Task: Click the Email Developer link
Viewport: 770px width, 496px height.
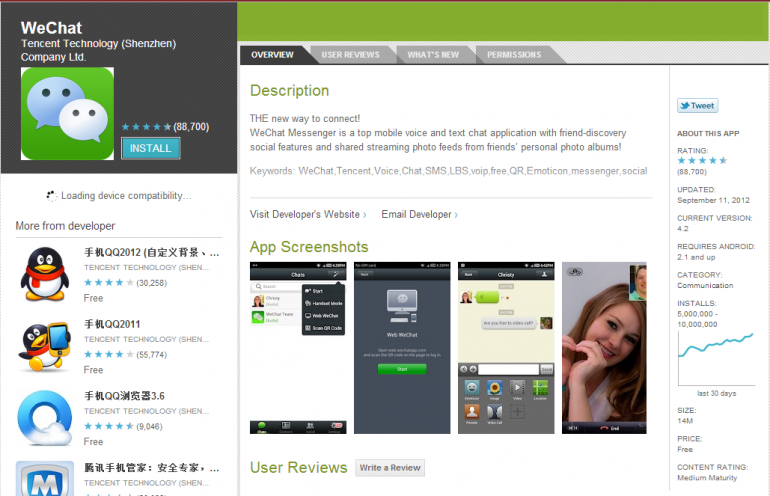Action: pos(419,214)
